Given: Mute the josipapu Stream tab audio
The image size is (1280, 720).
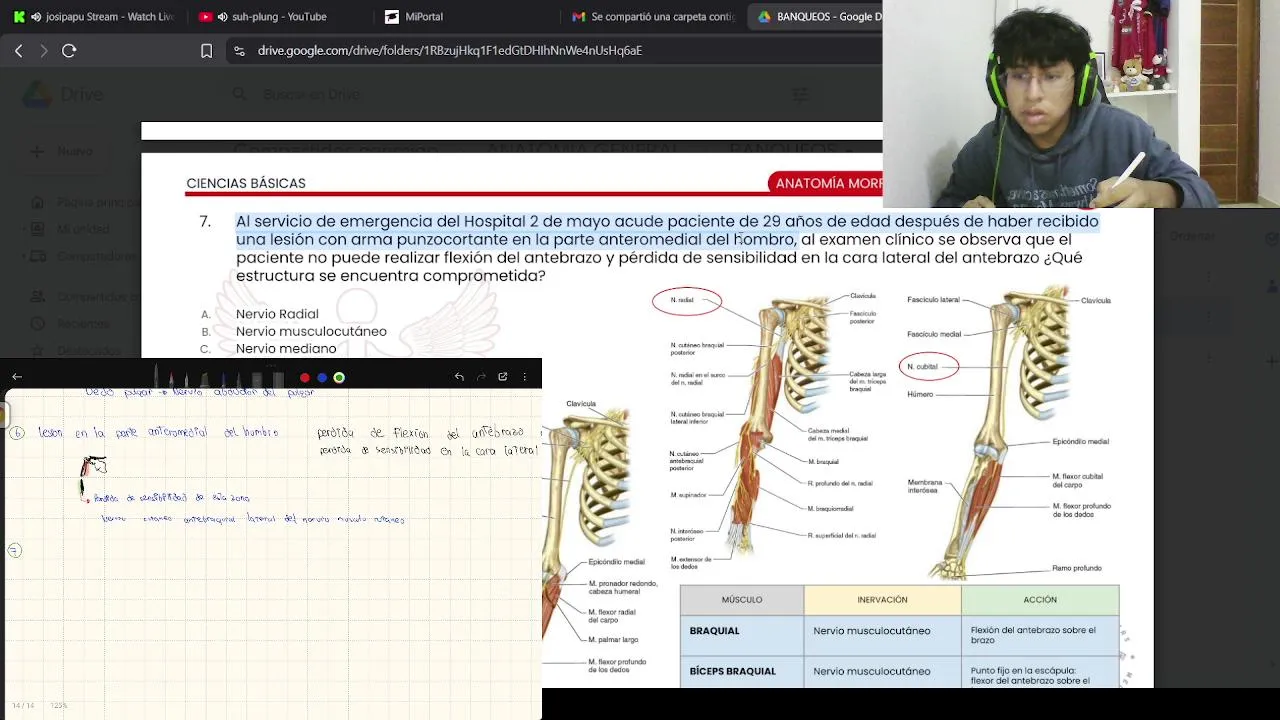Looking at the screenshot, I should 36,17.
